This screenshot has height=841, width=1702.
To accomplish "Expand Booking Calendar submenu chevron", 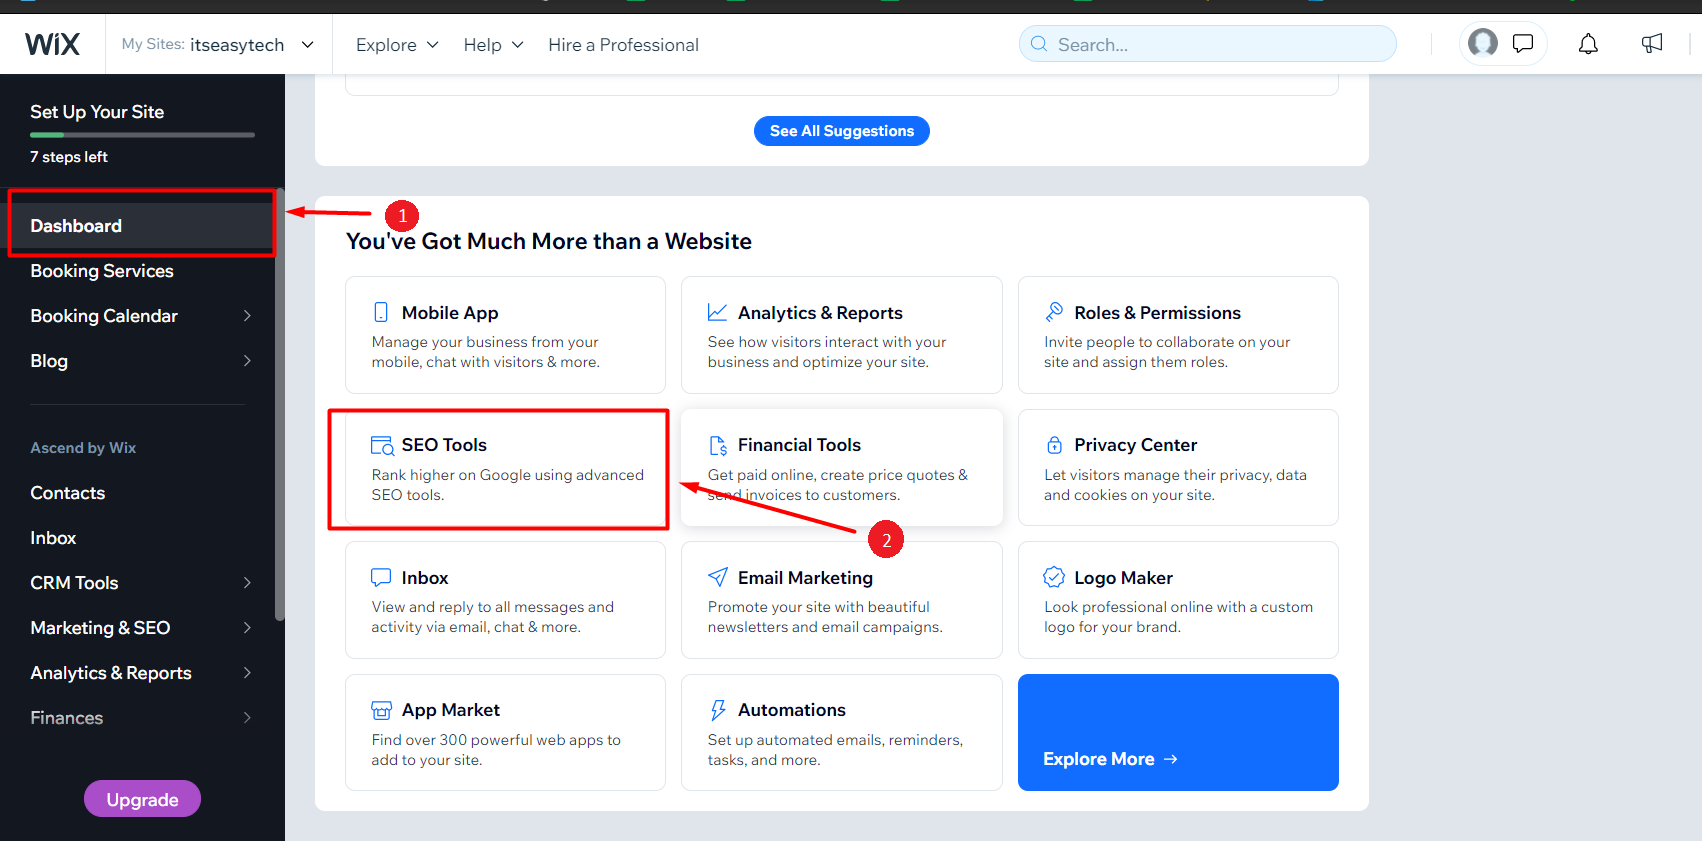I will 247,315.
